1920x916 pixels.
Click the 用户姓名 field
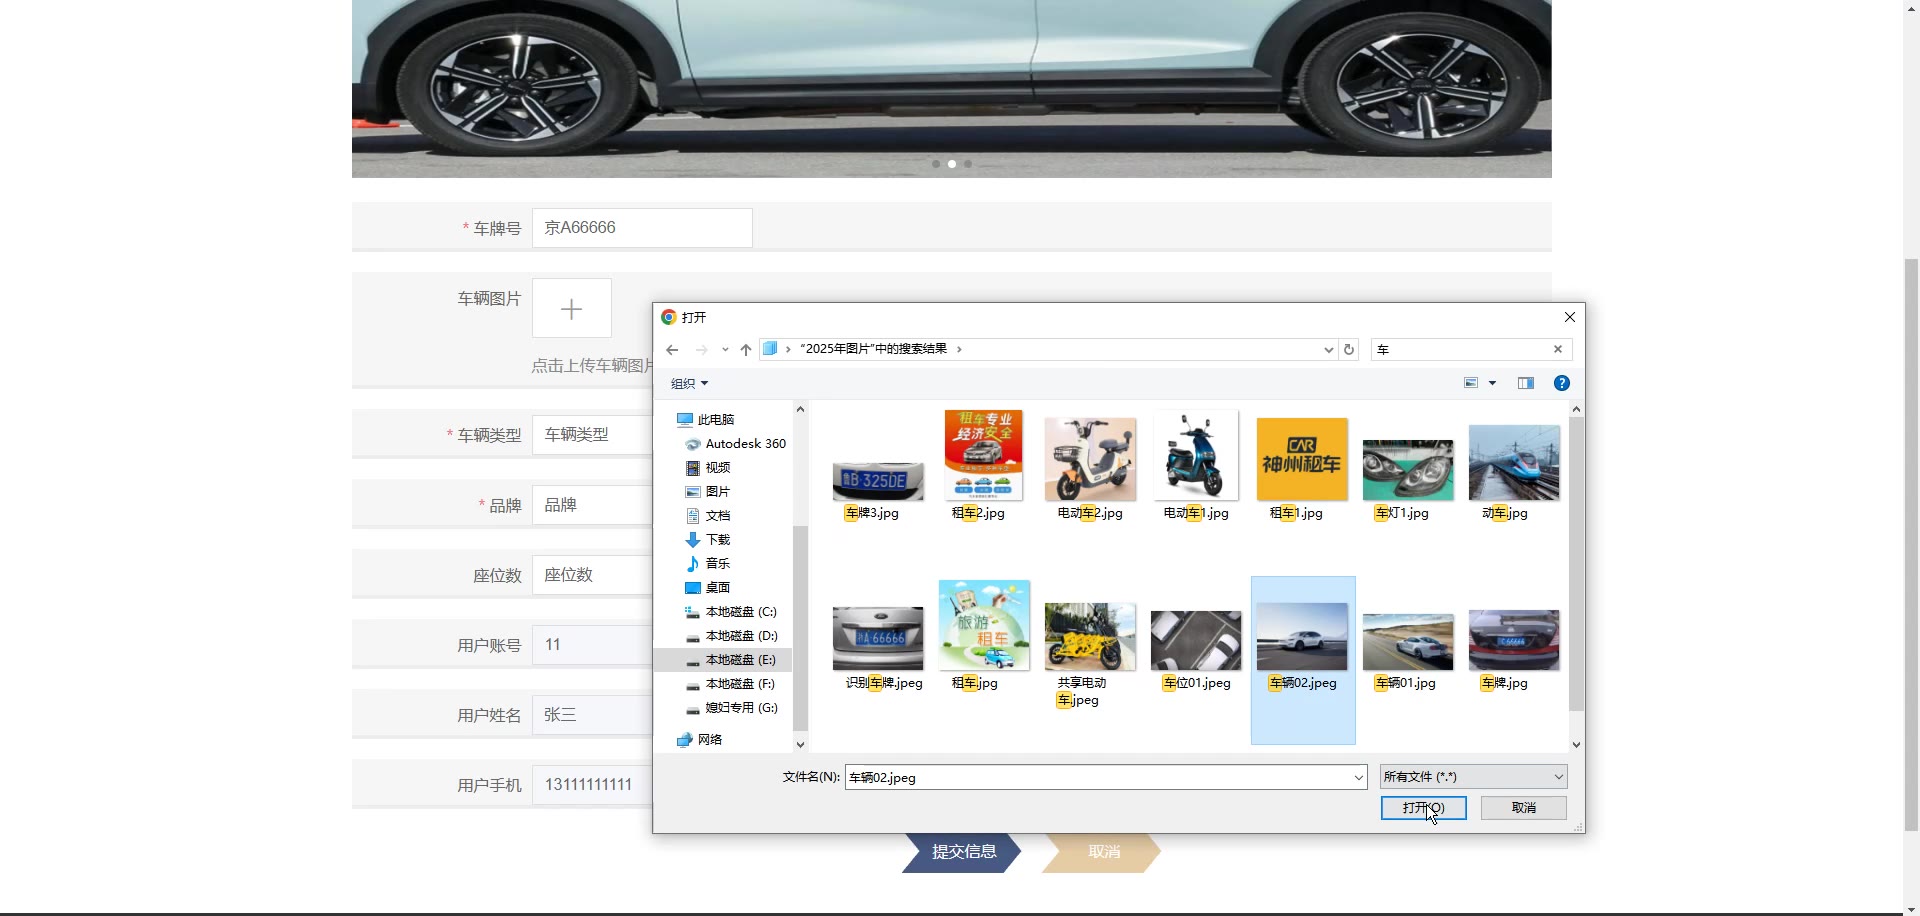coord(592,715)
